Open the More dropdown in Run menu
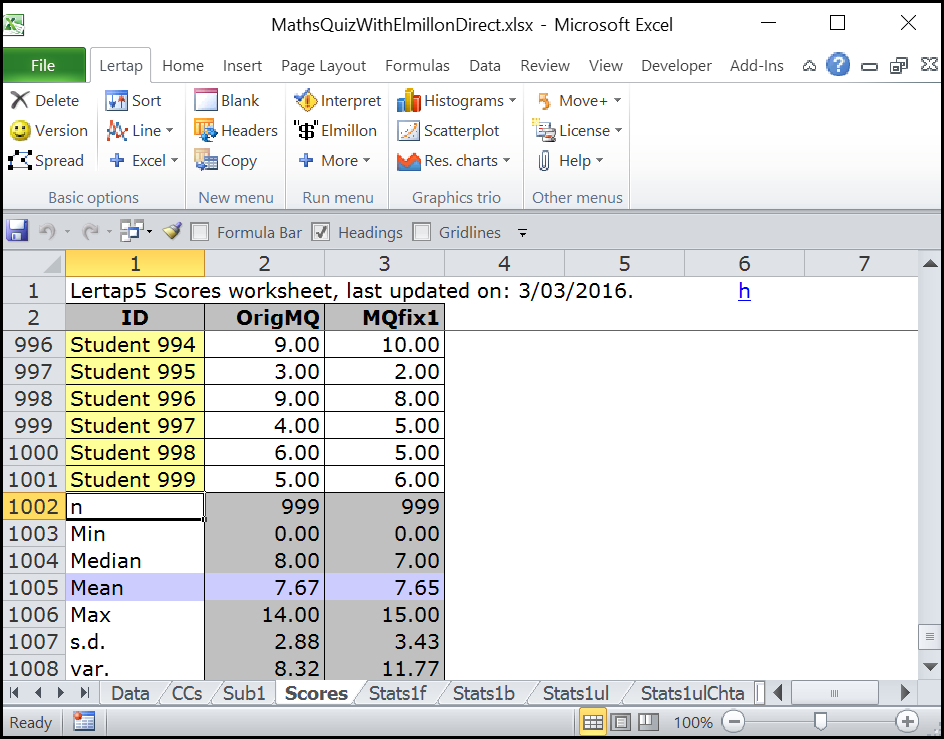 point(366,160)
